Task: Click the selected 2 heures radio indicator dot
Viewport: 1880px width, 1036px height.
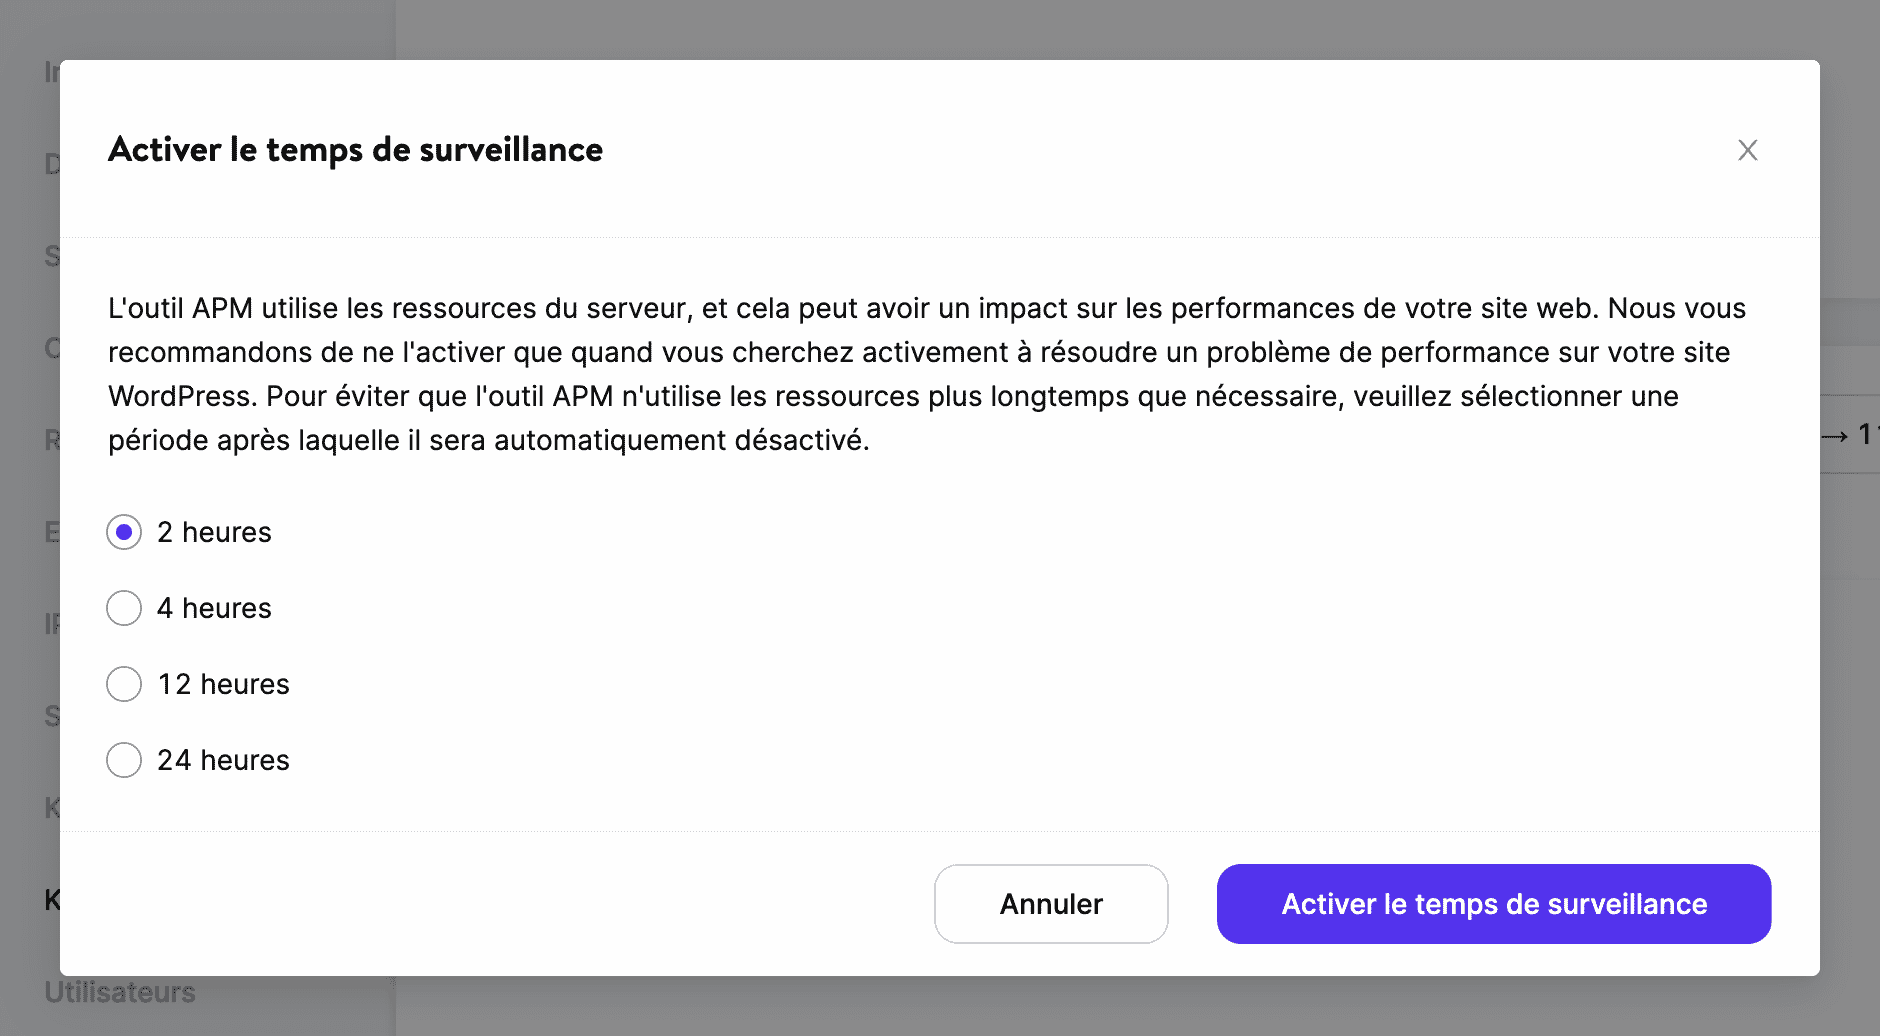Action: 123,532
